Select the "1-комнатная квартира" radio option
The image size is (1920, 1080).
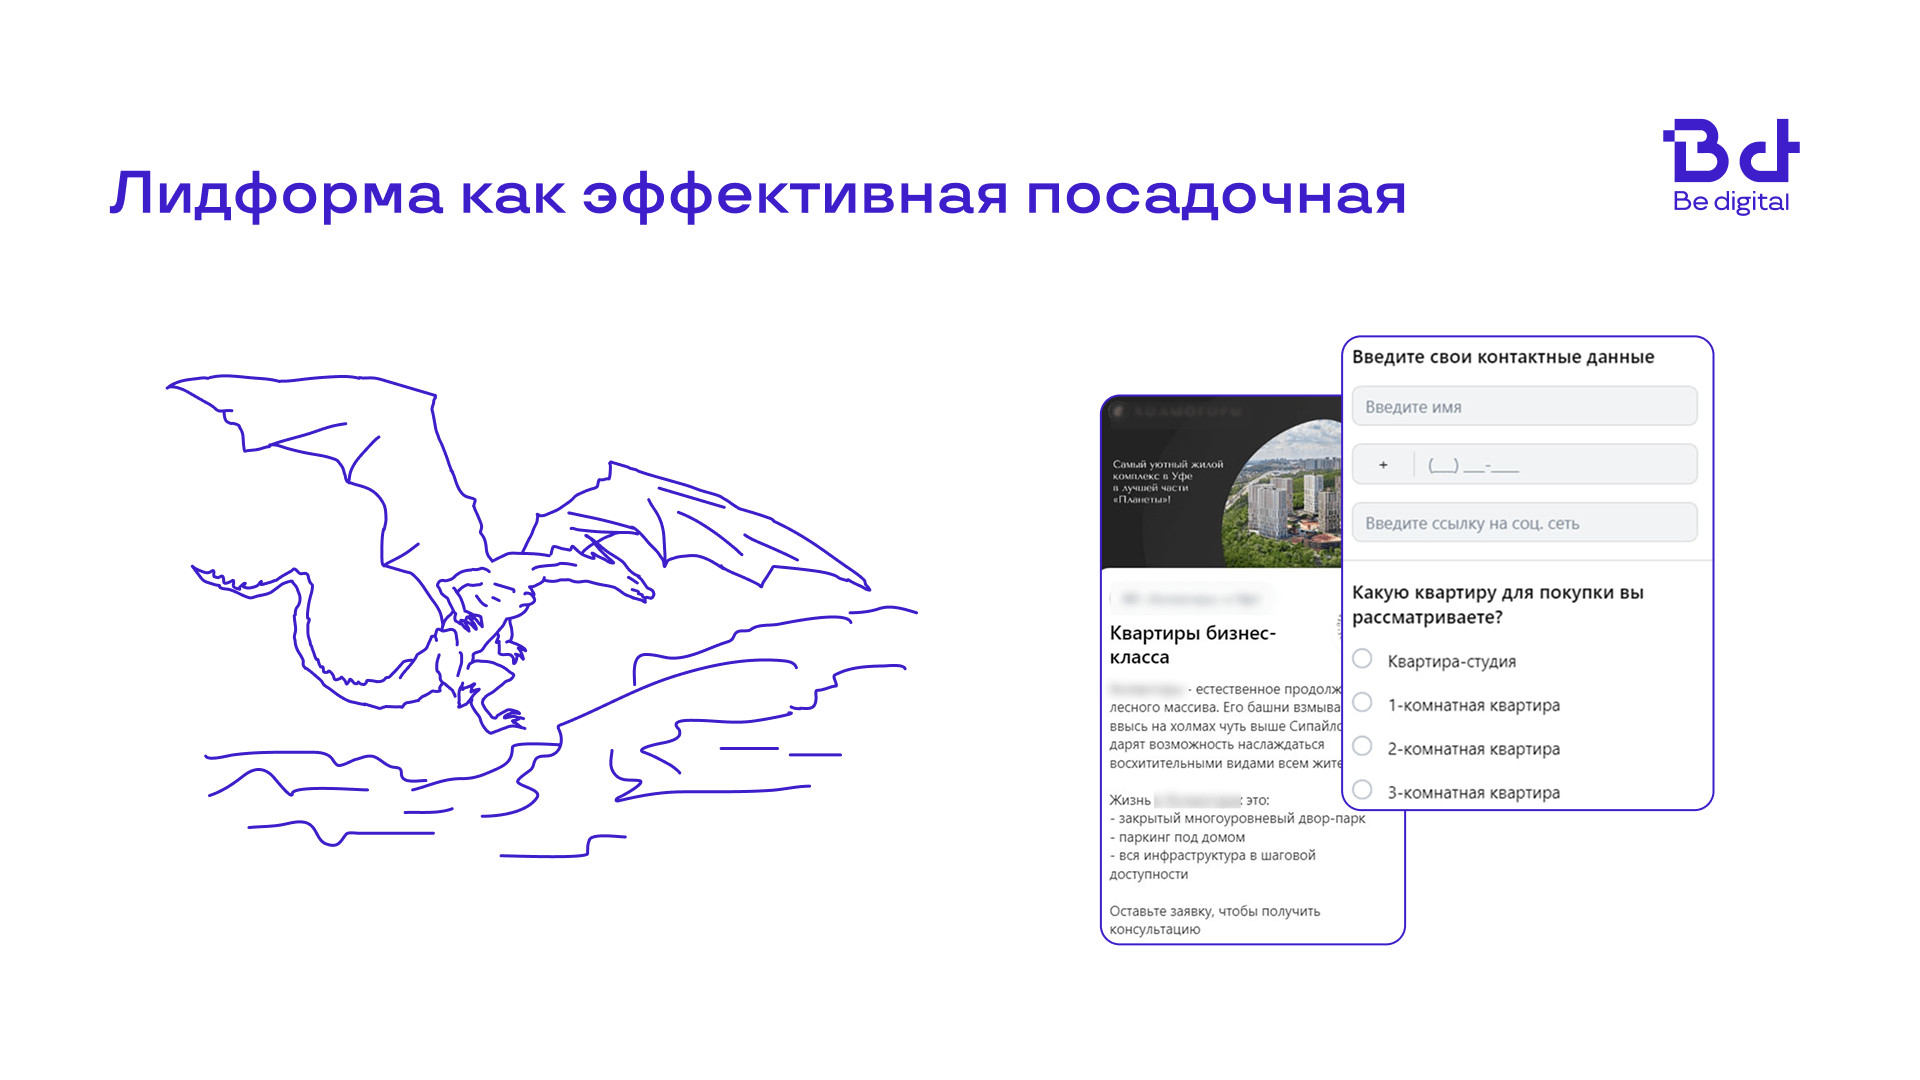[1362, 703]
